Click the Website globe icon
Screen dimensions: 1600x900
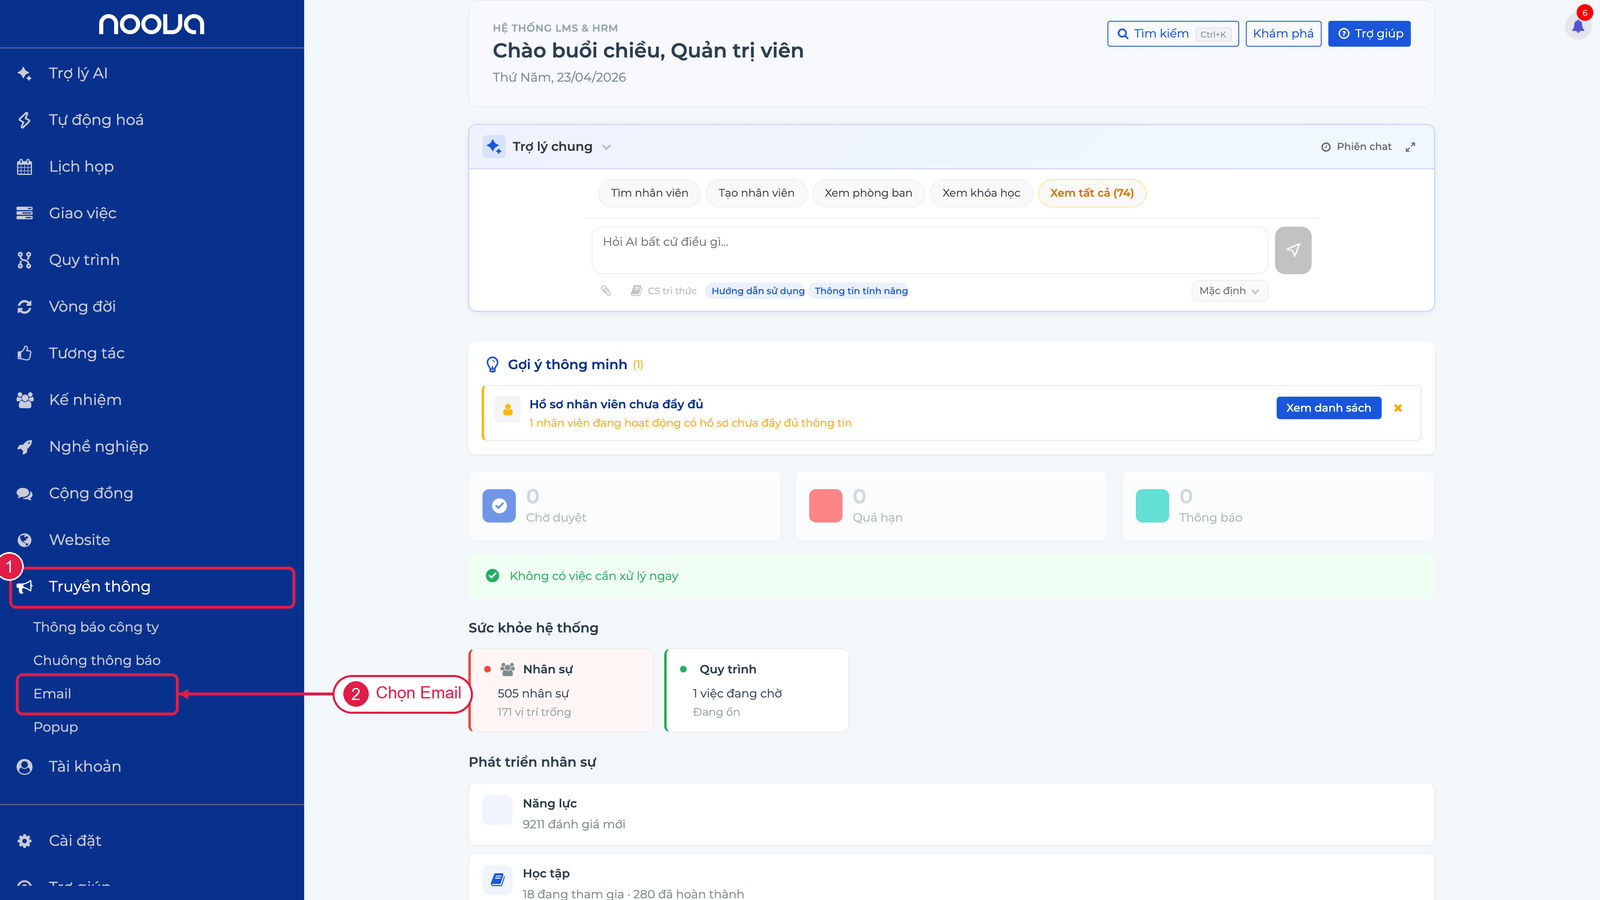coord(25,540)
